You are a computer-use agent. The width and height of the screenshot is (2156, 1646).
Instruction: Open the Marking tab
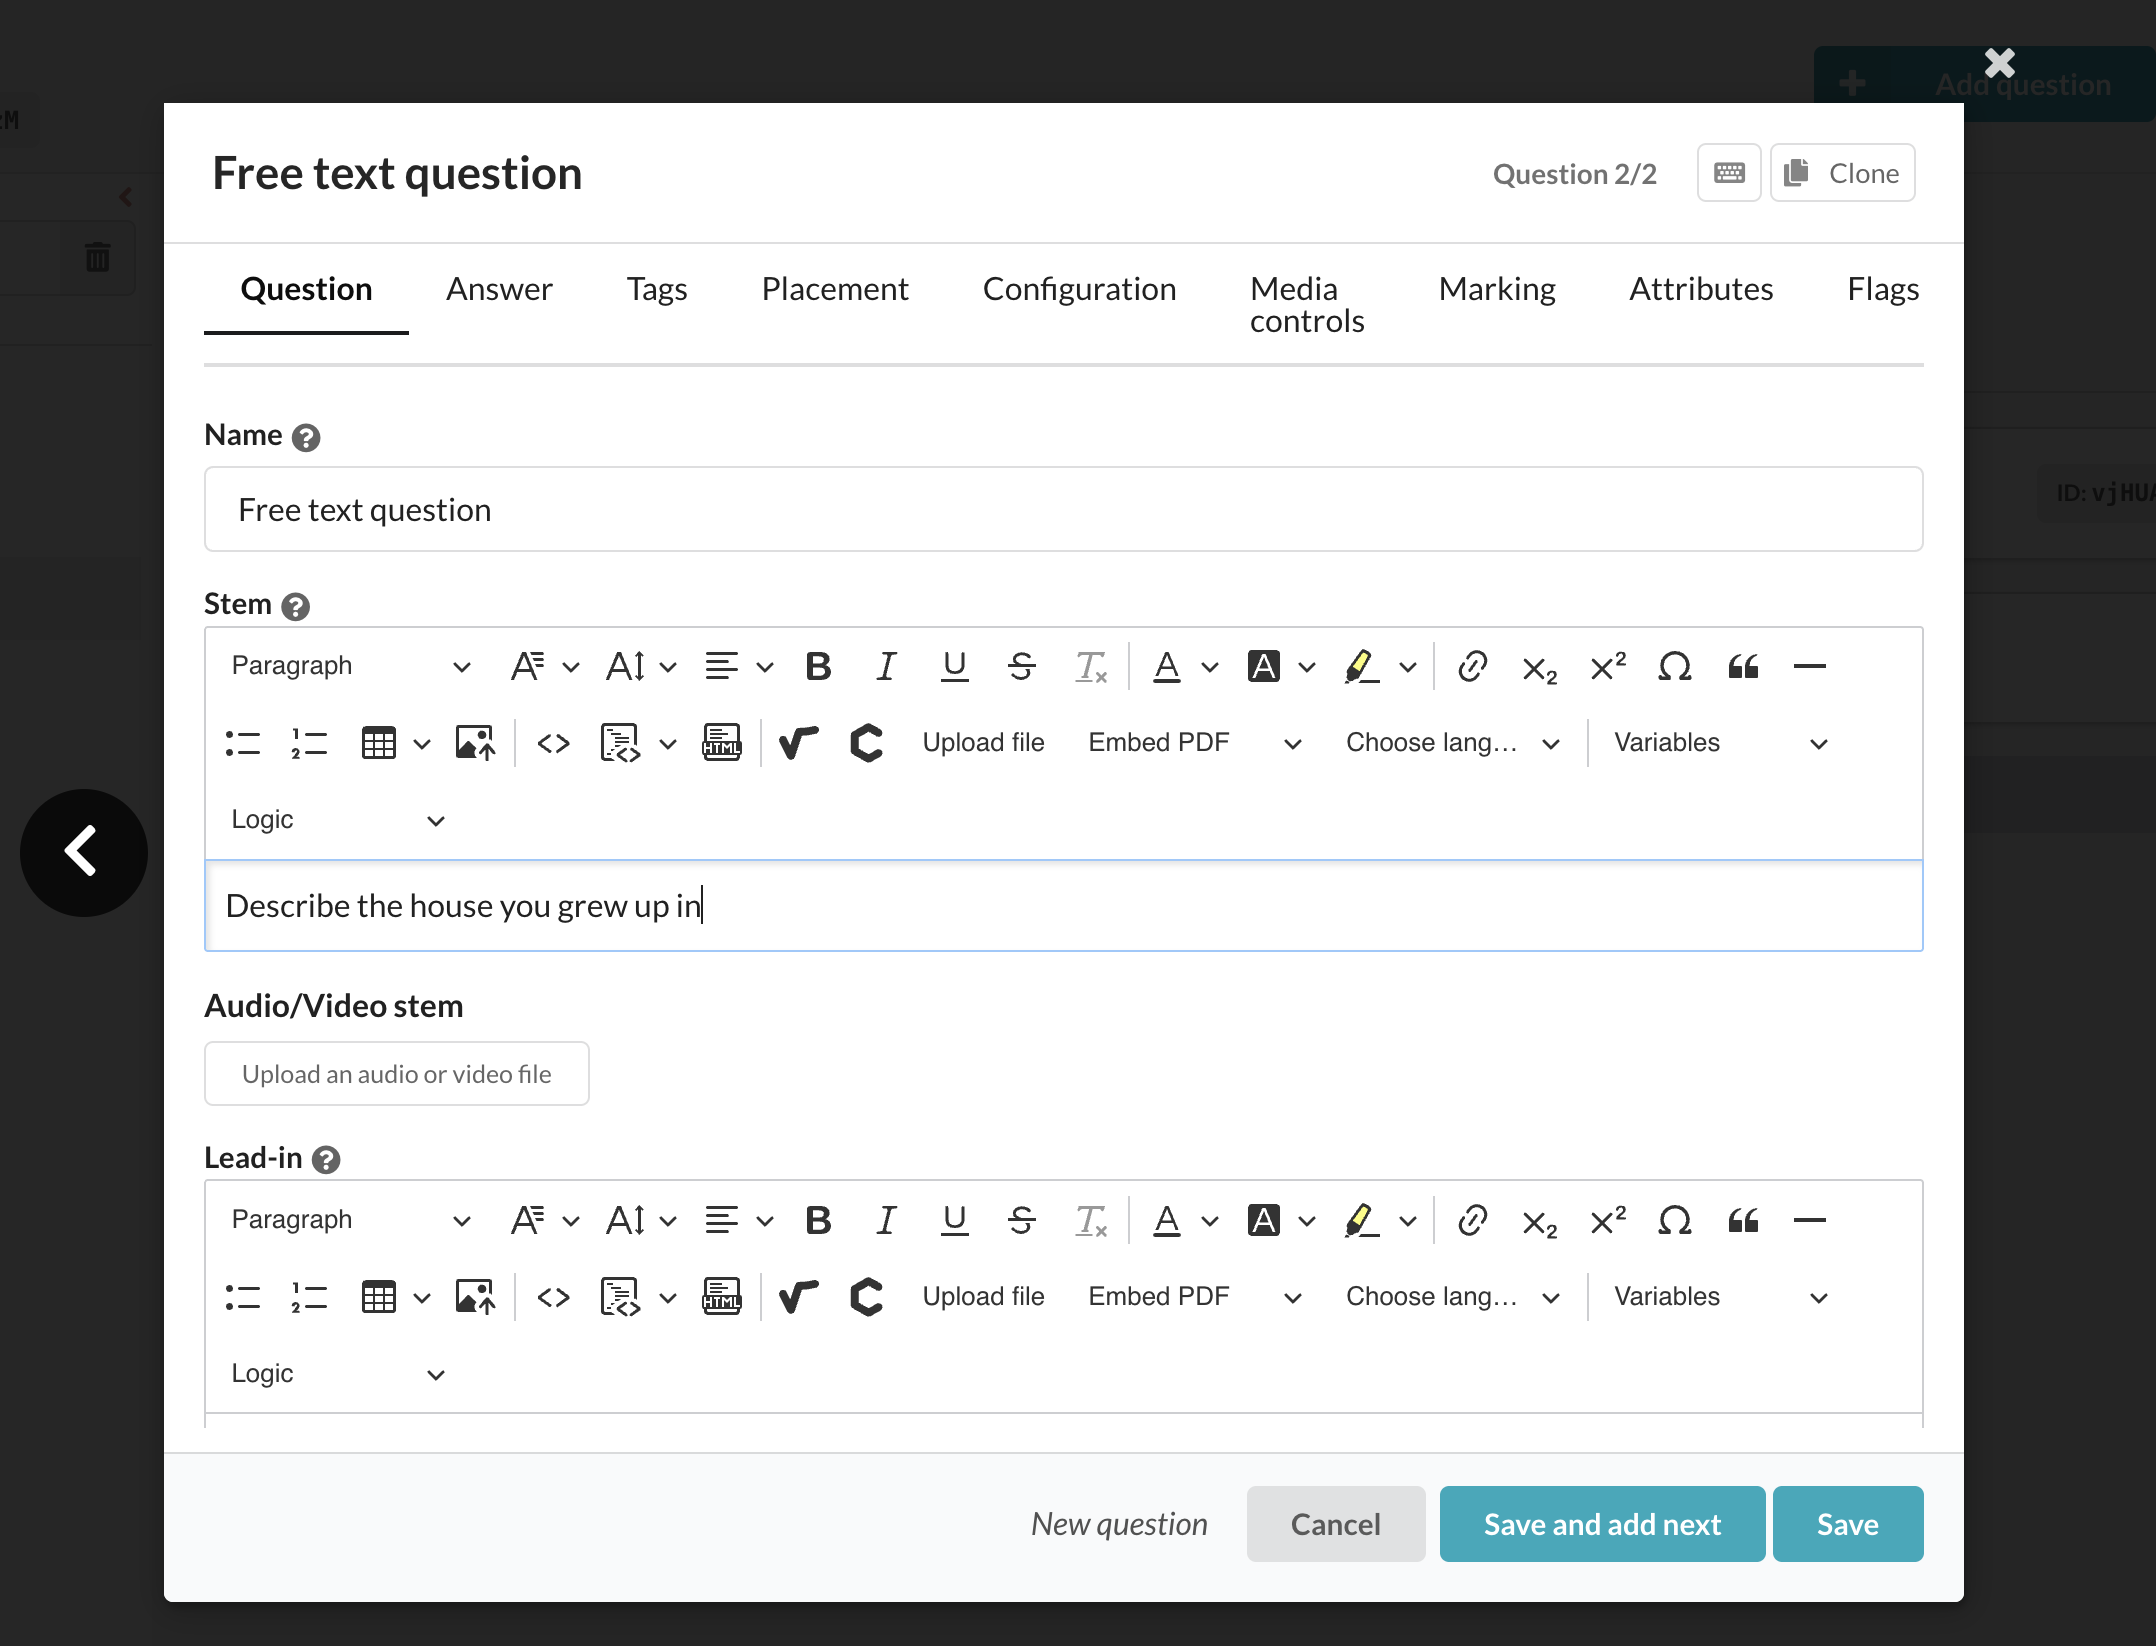[x=1496, y=289]
